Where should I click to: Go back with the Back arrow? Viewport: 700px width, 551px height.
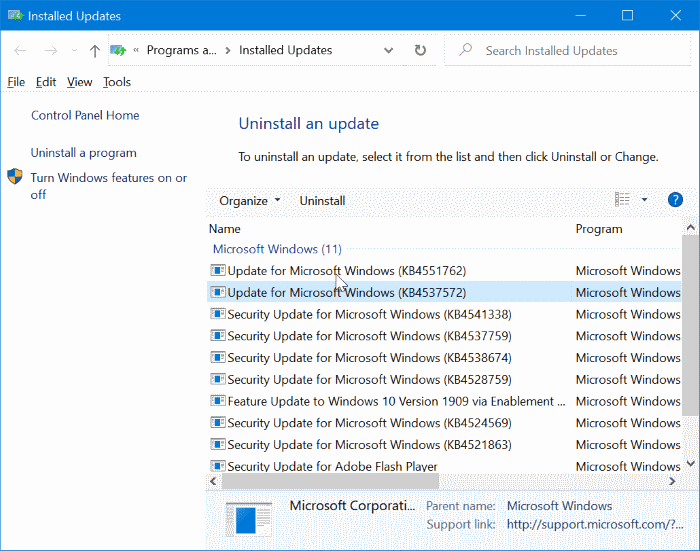21,50
